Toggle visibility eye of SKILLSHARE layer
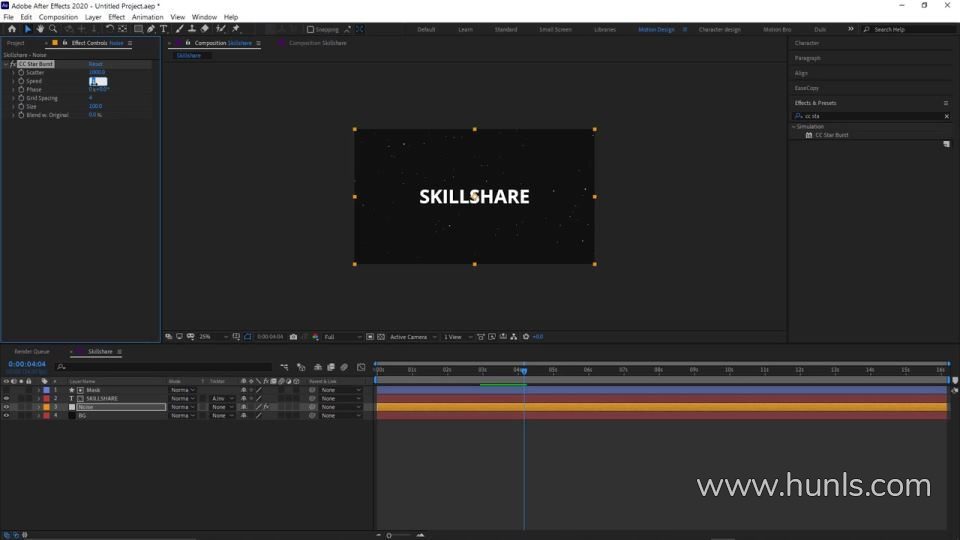This screenshot has width=960, height=540. (6, 399)
